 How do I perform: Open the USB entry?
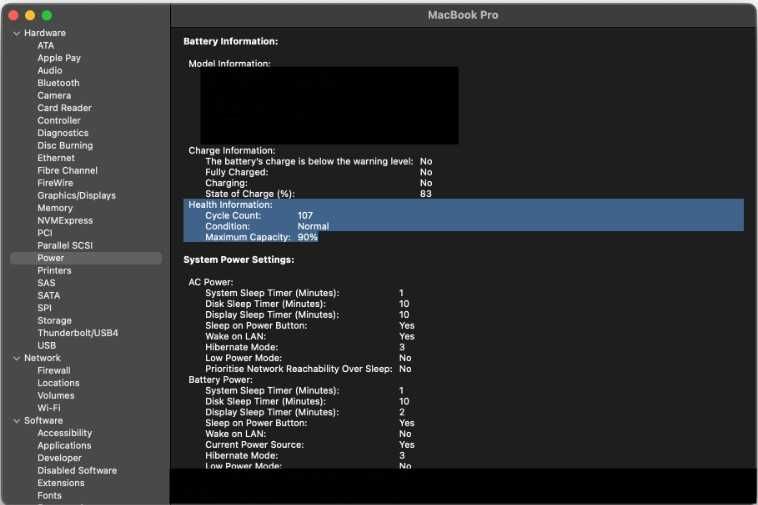point(46,346)
